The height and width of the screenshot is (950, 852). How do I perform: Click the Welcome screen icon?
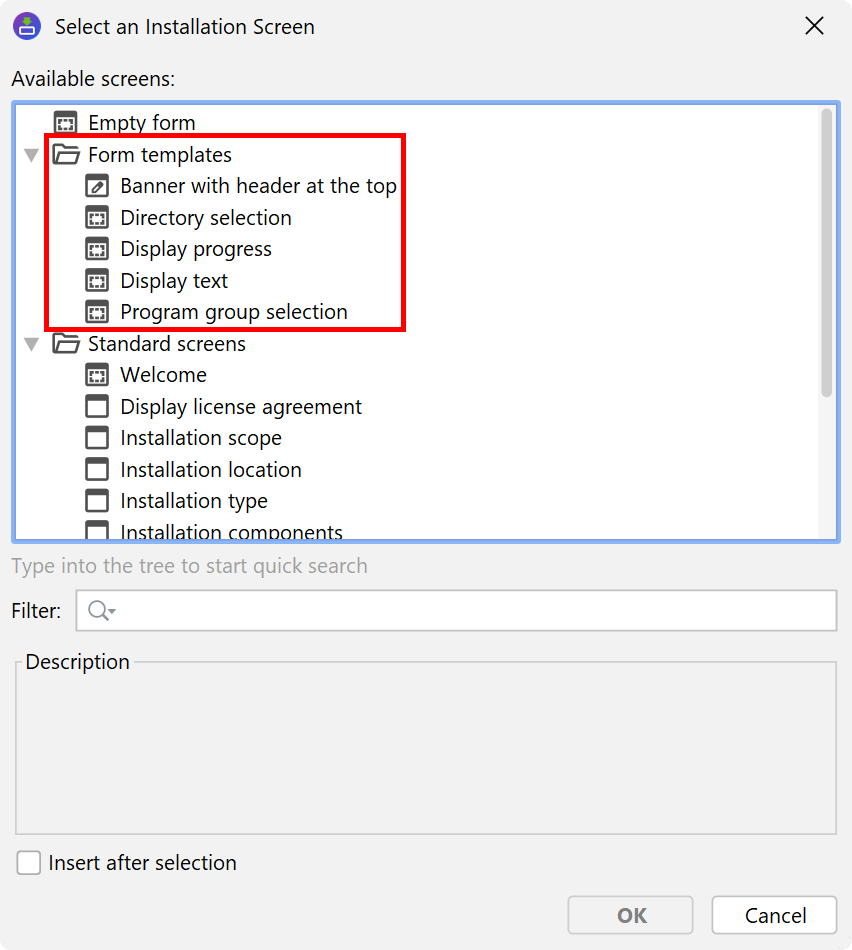(97, 375)
